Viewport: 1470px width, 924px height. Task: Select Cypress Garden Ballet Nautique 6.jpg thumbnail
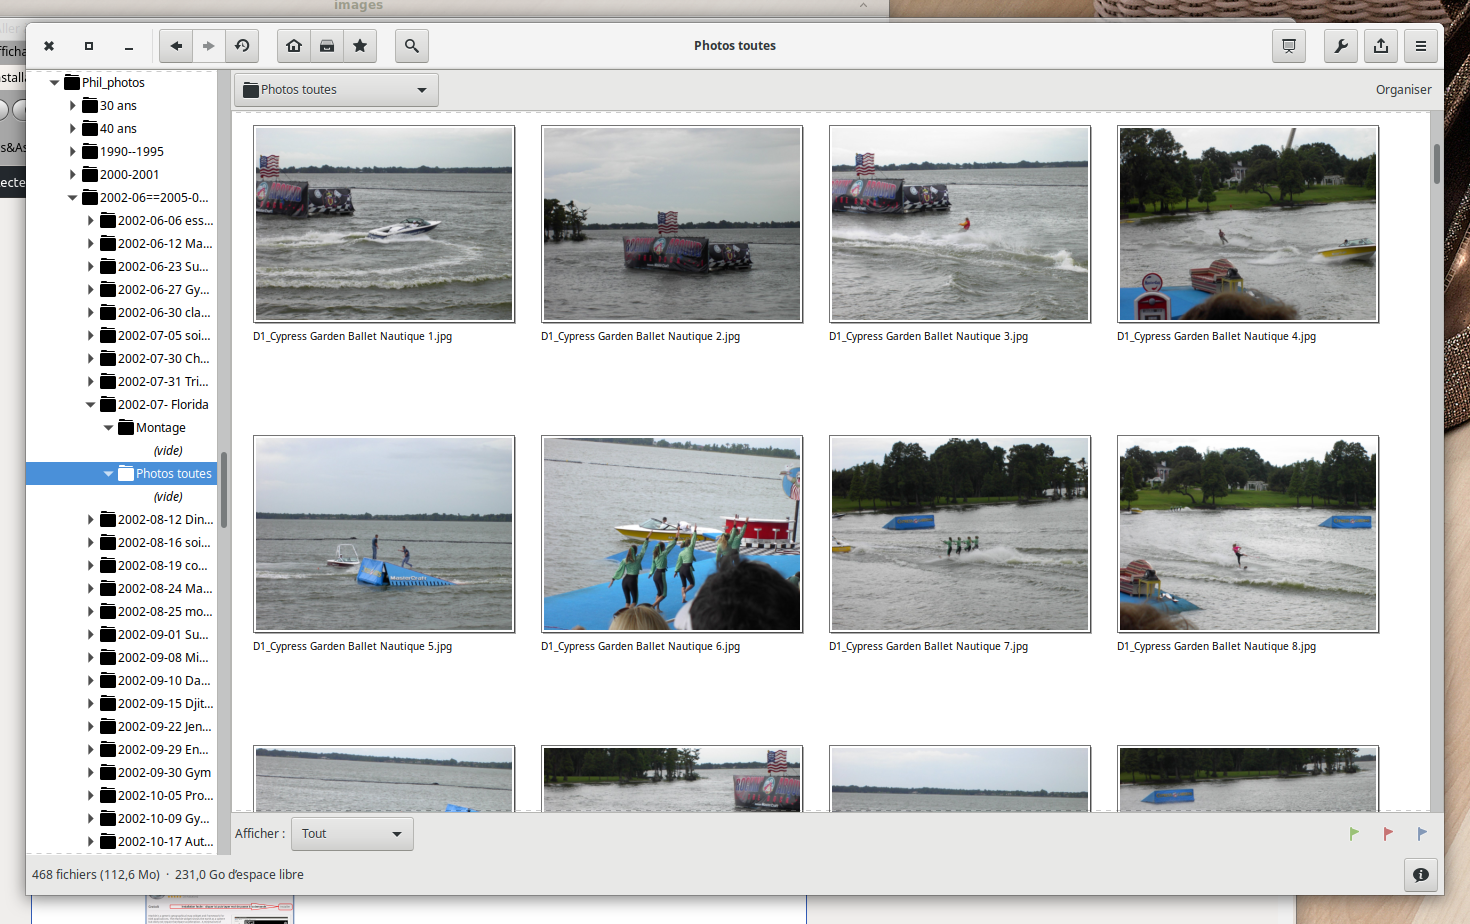tap(672, 534)
